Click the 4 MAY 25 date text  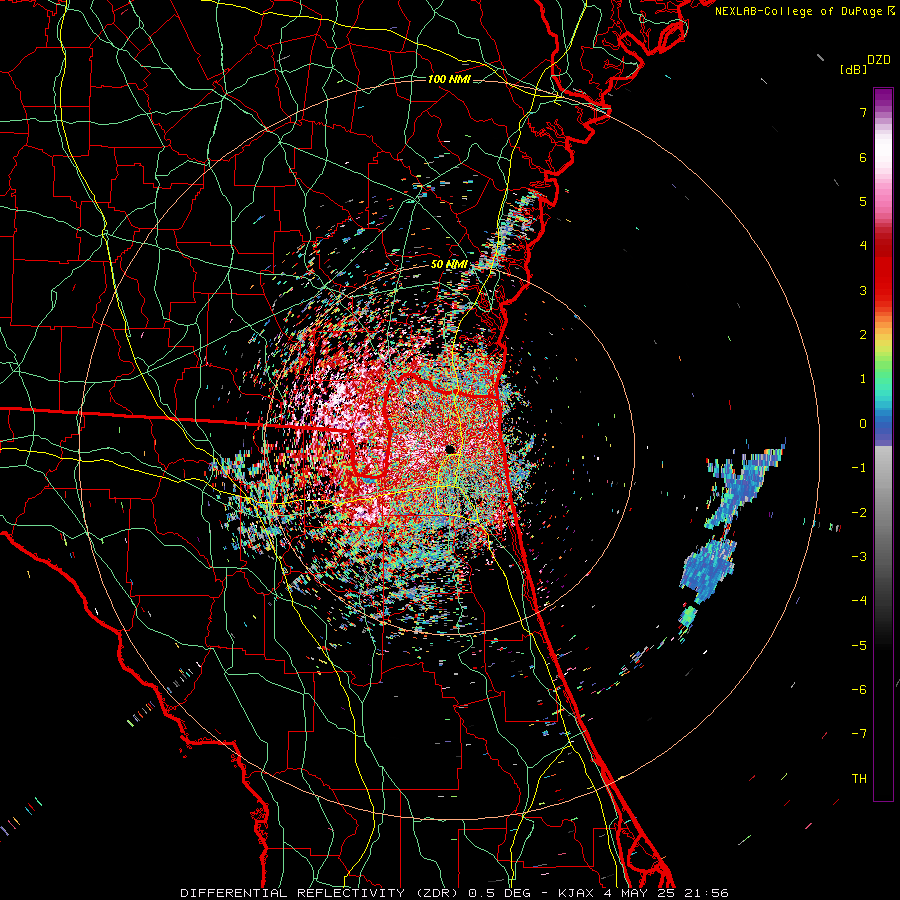(639, 893)
